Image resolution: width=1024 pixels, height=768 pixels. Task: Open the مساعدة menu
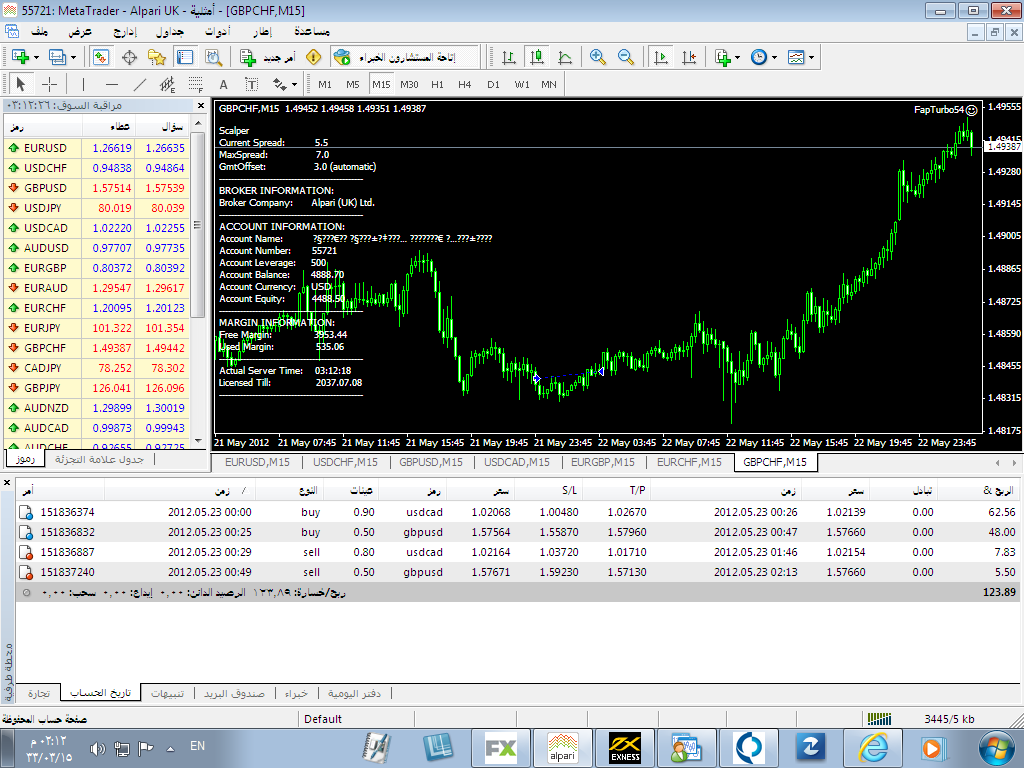pos(312,31)
